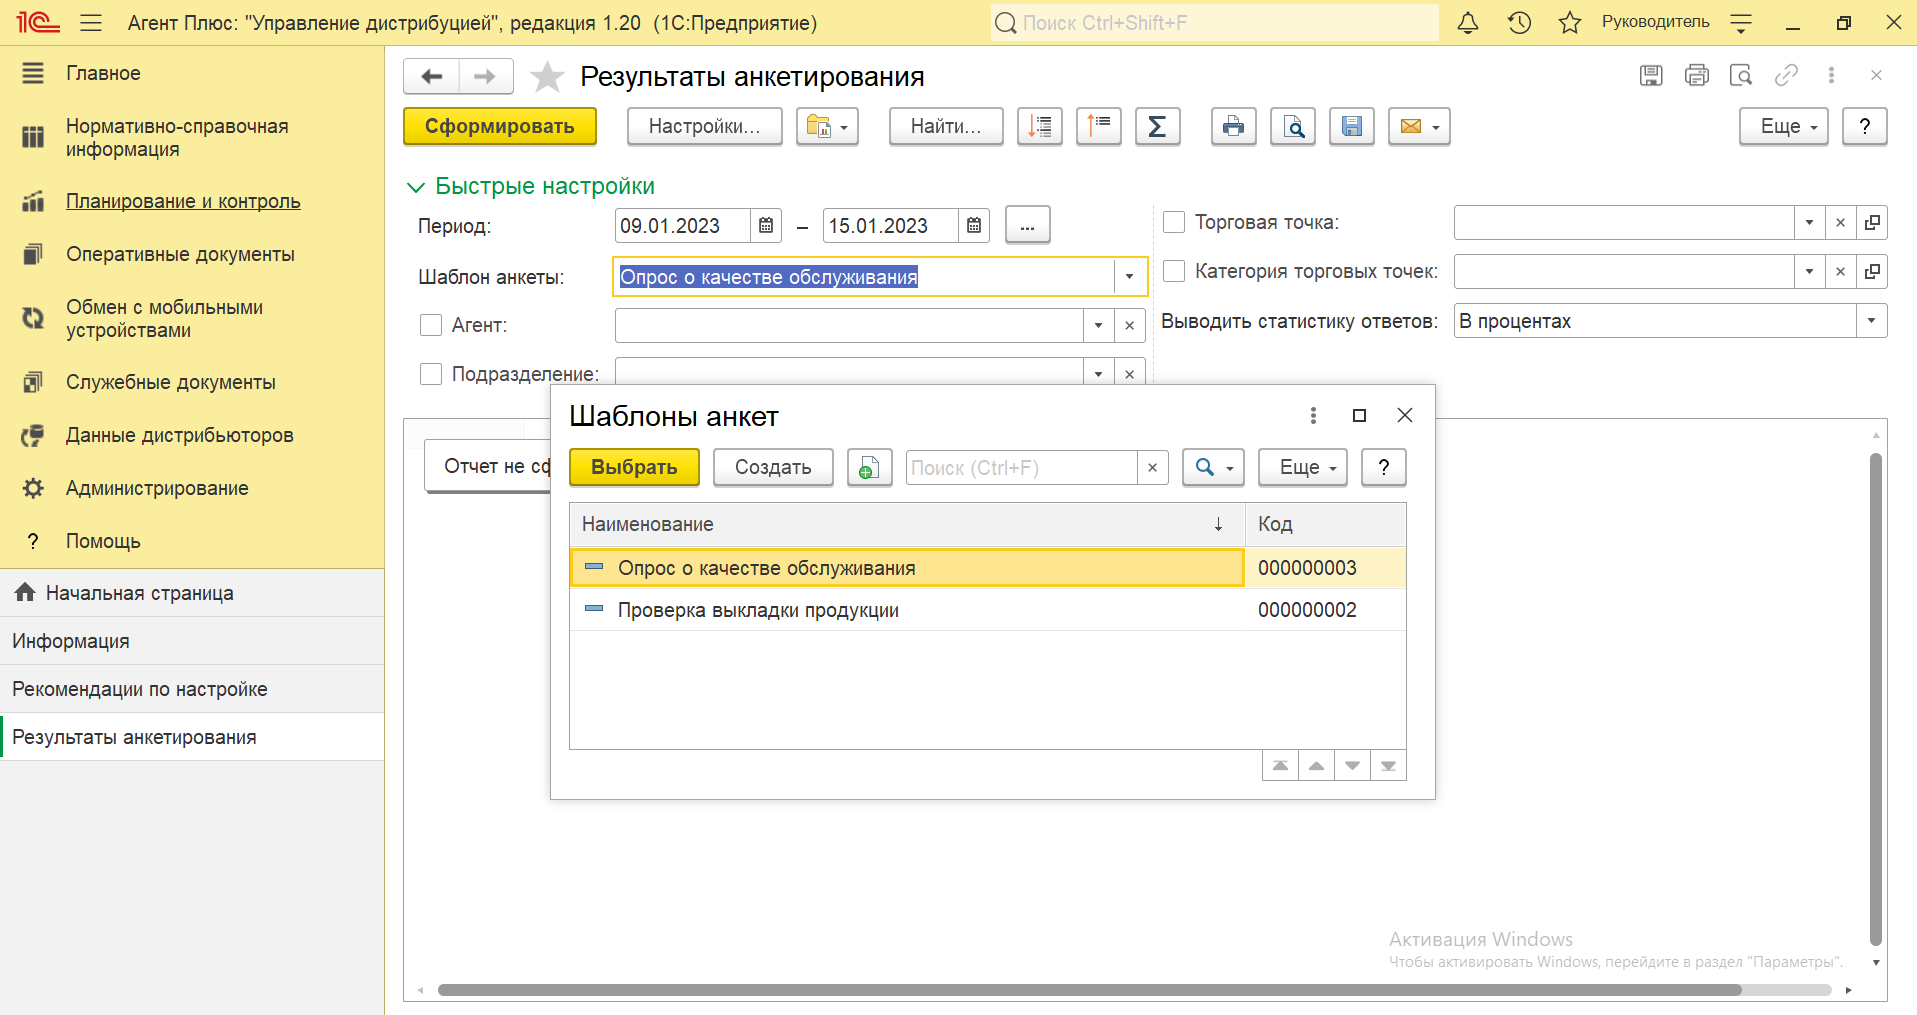The image size is (1917, 1015).
Task: Open Шаблон анкеты dropdown arrow
Action: [1130, 277]
